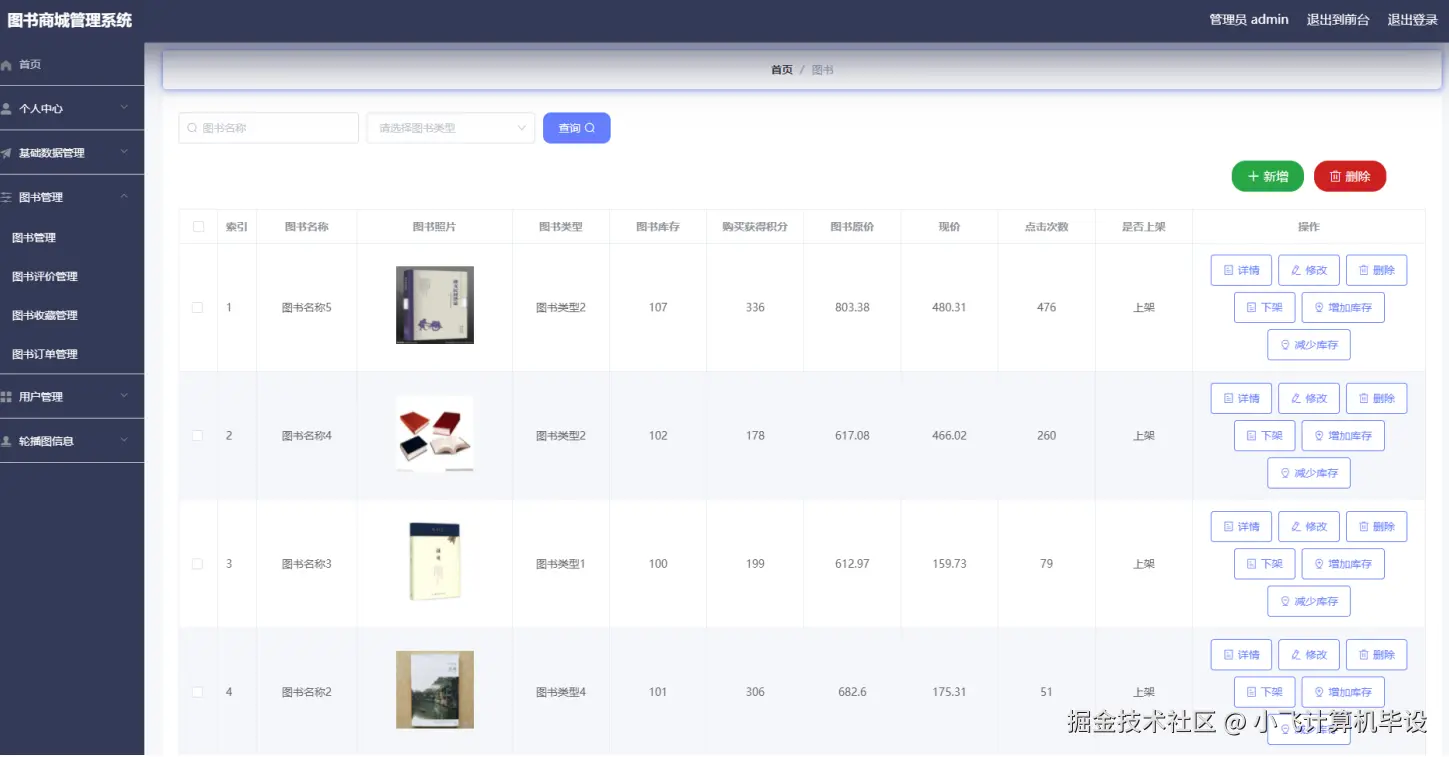
Task: Click the green 新增 button
Action: point(1268,176)
